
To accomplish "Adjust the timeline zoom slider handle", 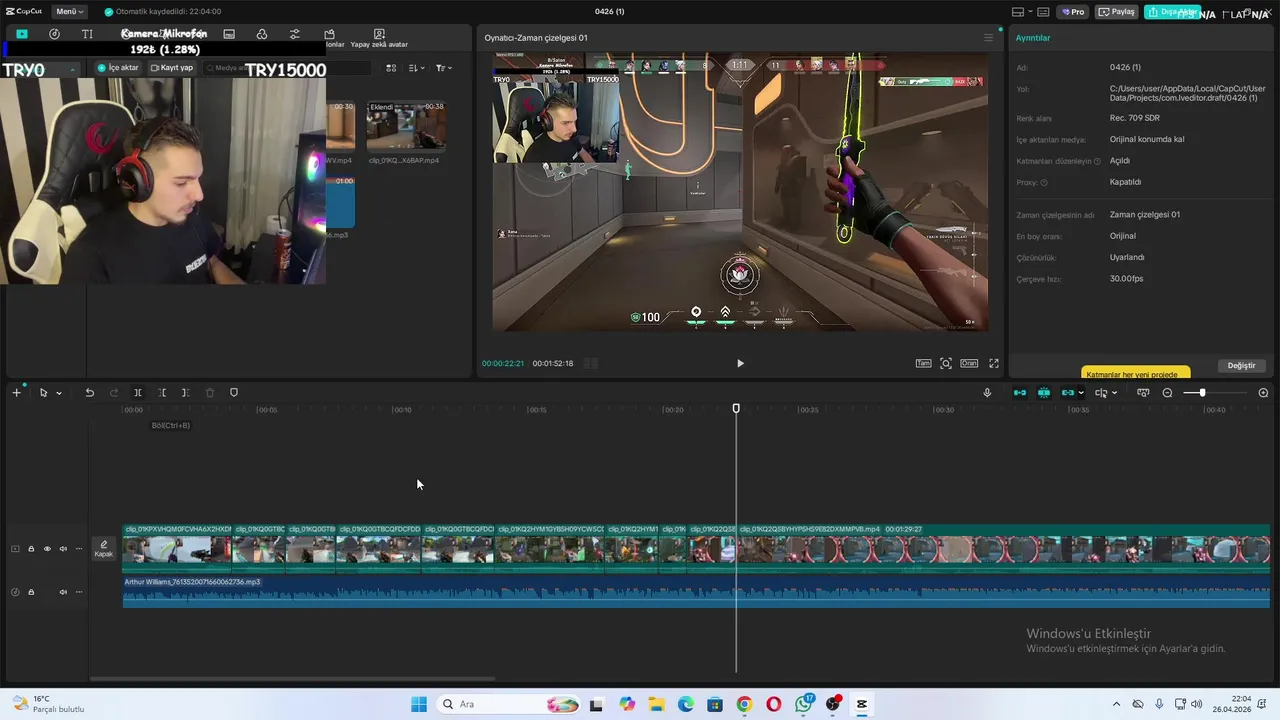I will pos(1202,393).
